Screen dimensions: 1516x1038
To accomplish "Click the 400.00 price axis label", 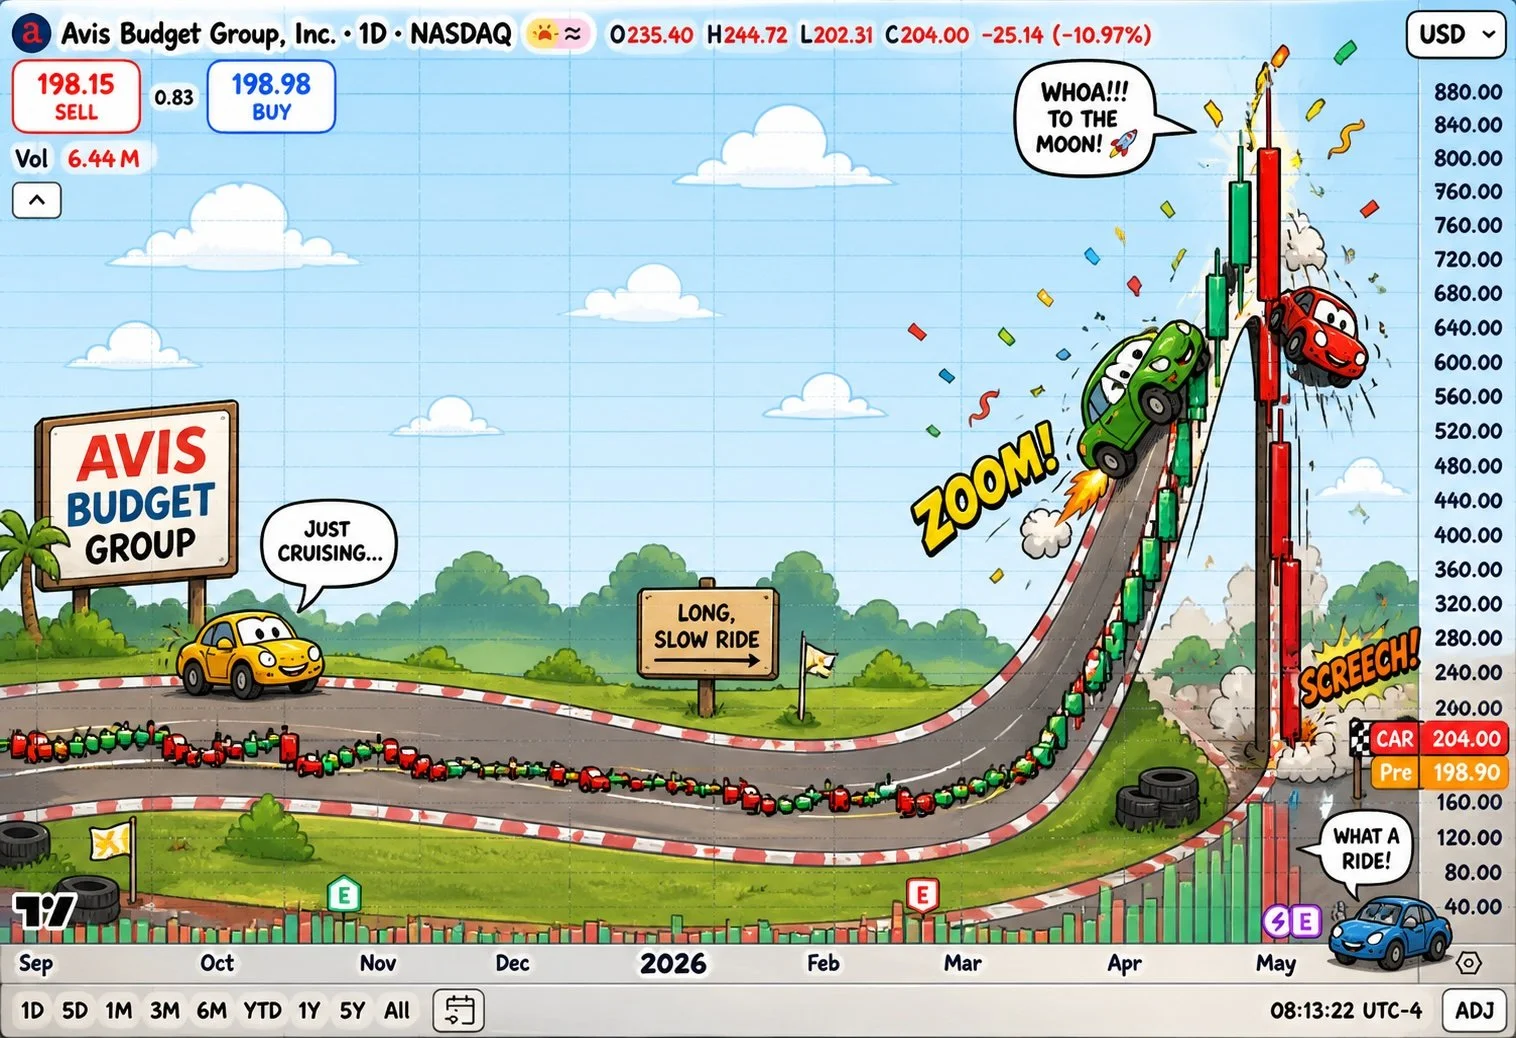I will click(x=1467, y=535).
